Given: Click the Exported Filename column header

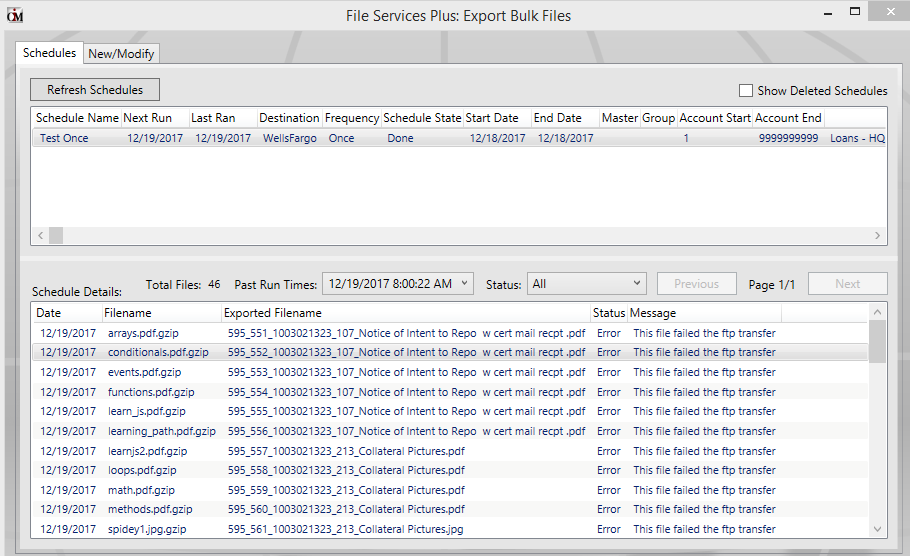Looking at the screenshot, I should (x=406, y=313).
